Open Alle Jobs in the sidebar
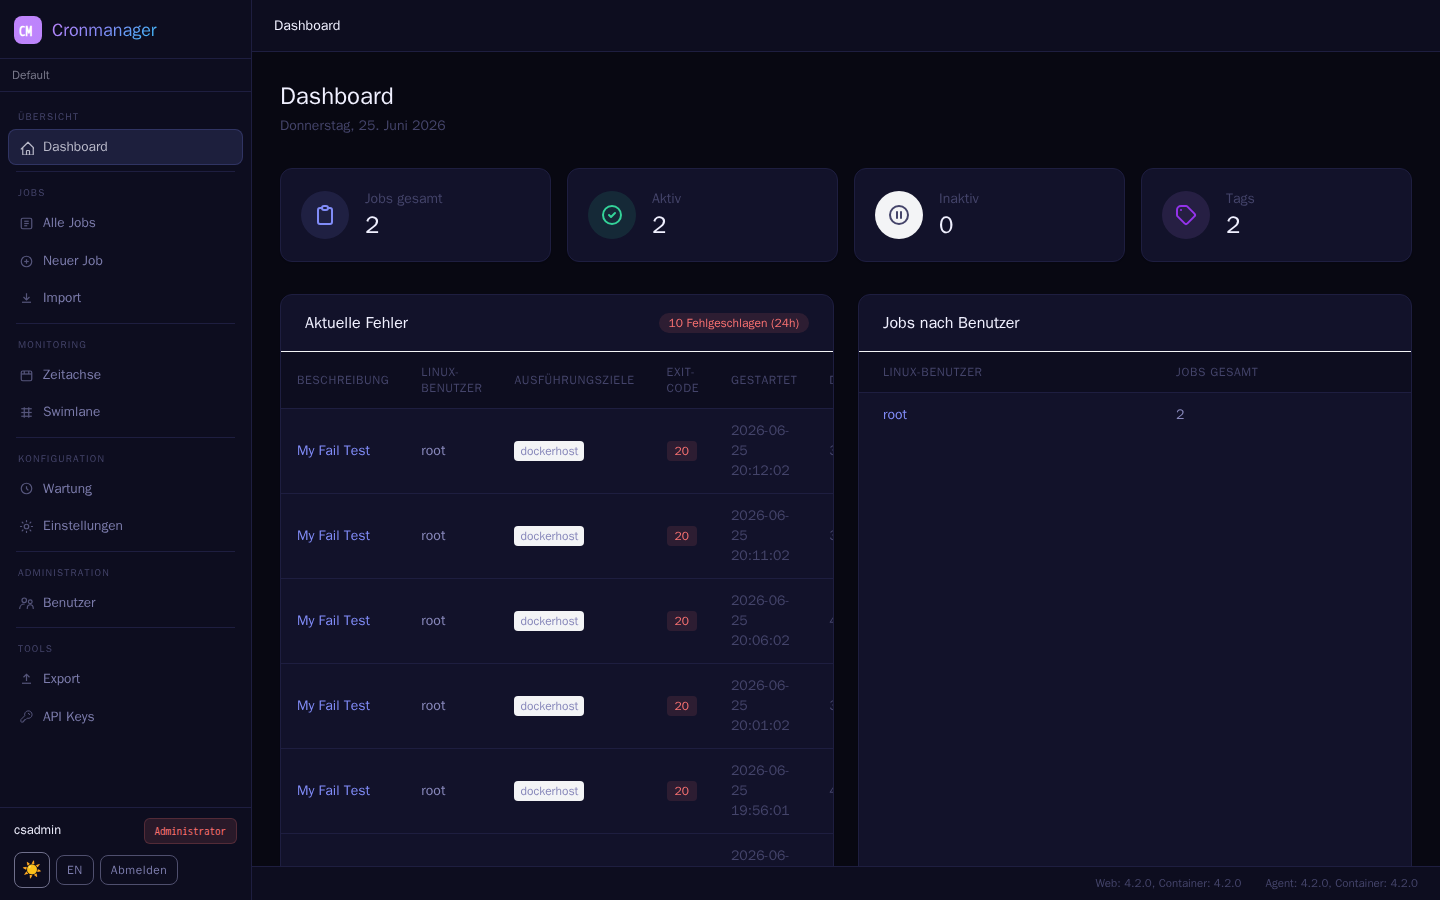This screenshot has width=1440, height=900. click(x=125, y=223)
